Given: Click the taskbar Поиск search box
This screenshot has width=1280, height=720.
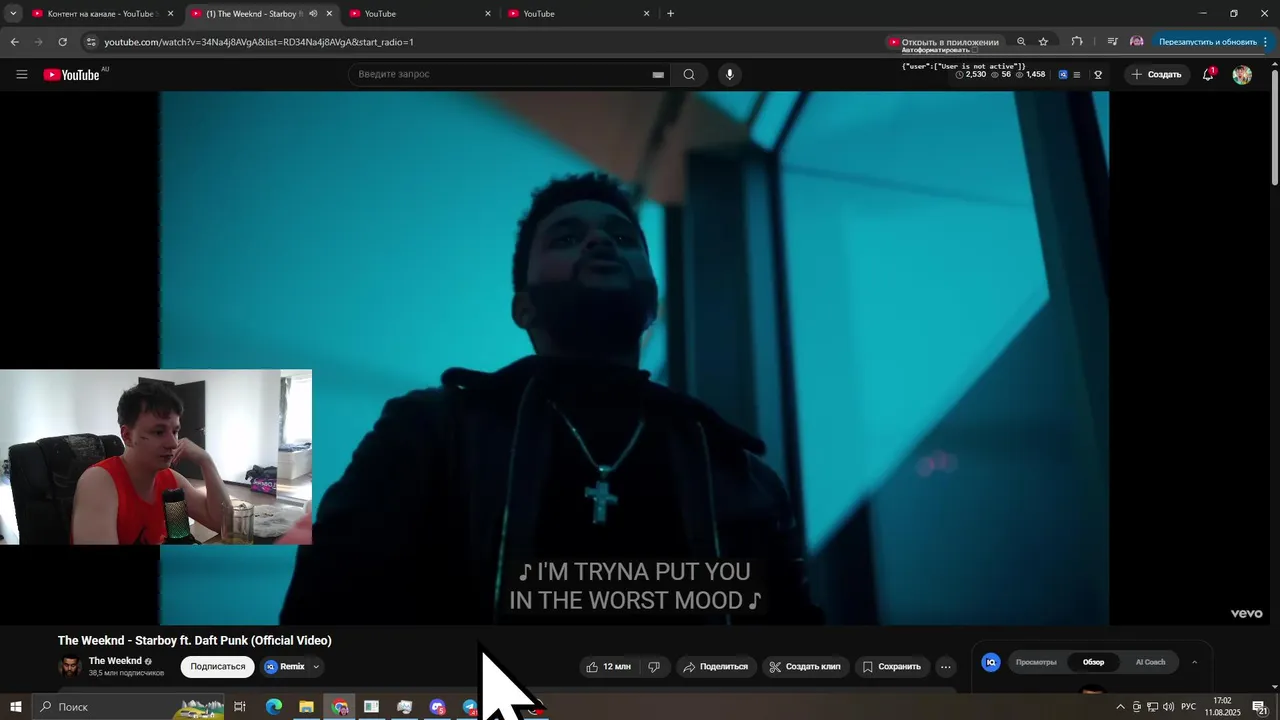Looking at the screenshot, I should (x=128, y=707).
